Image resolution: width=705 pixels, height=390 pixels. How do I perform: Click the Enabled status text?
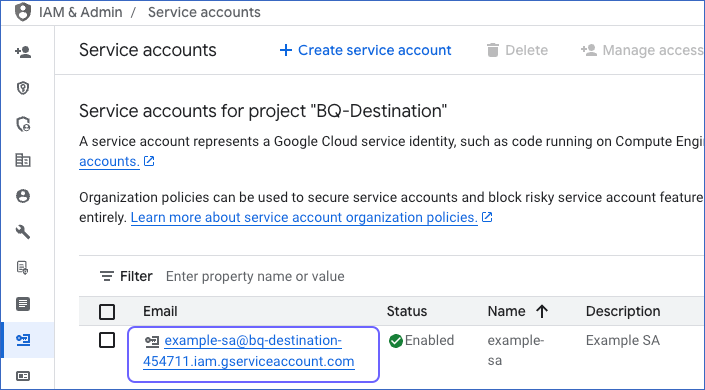[429, 341]
